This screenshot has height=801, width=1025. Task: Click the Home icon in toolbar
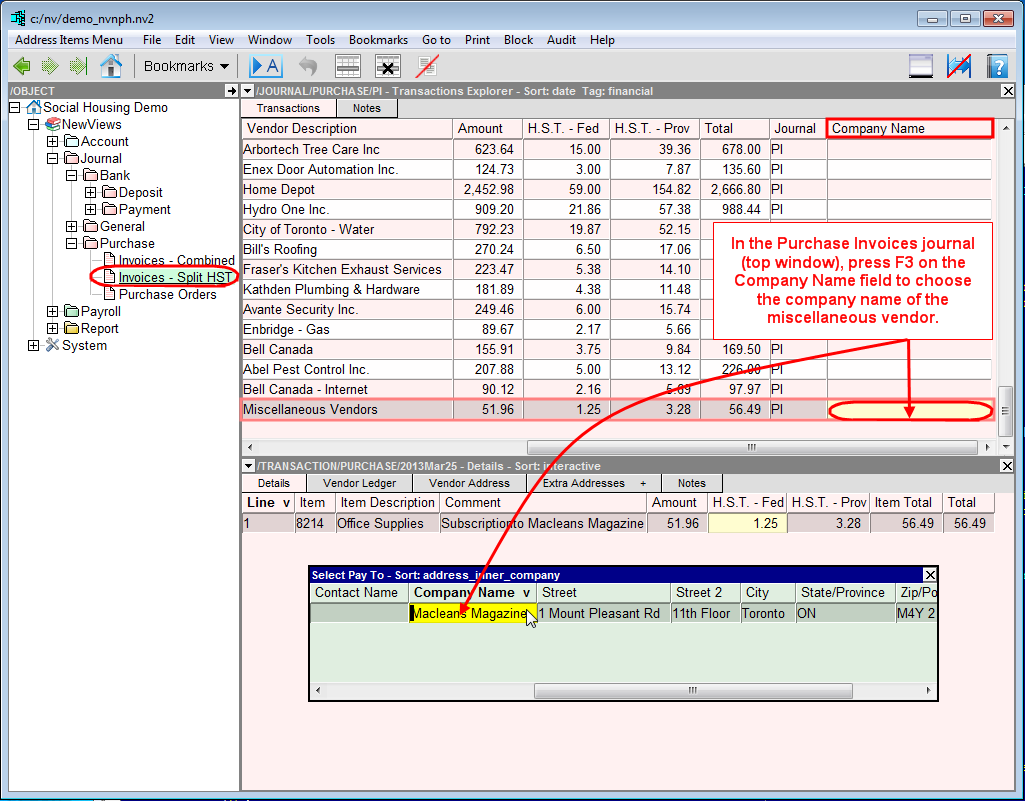111,66
